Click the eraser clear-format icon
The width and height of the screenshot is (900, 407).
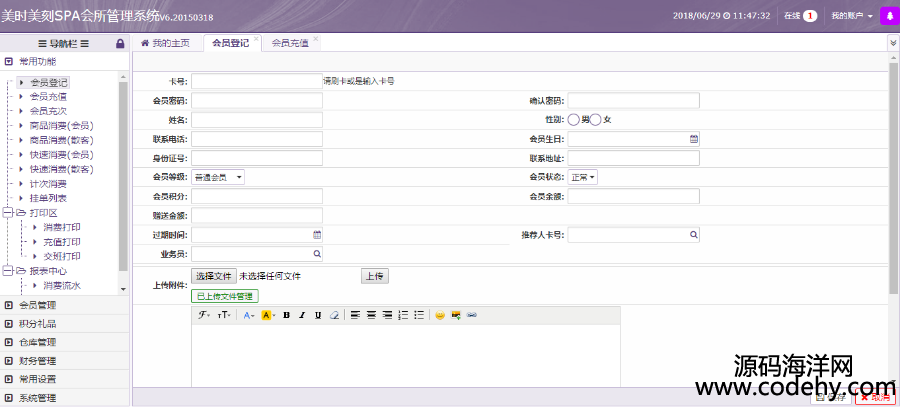click(x=334, y=315)
